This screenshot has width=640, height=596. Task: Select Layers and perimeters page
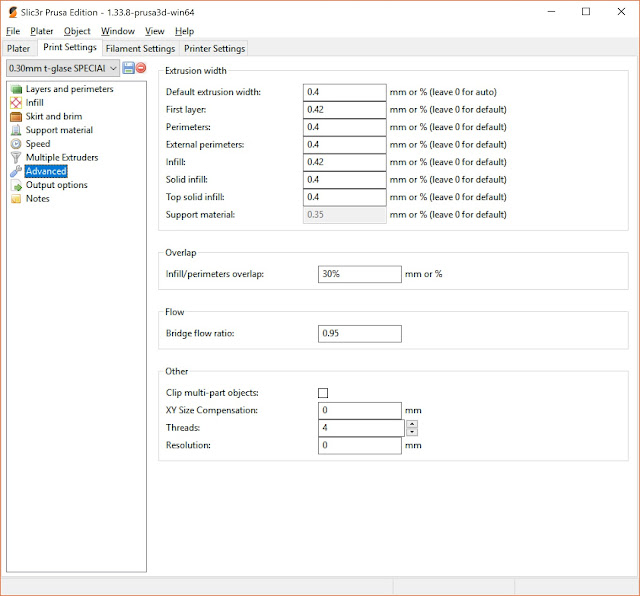pyautogui.click(x=69, y=89)
